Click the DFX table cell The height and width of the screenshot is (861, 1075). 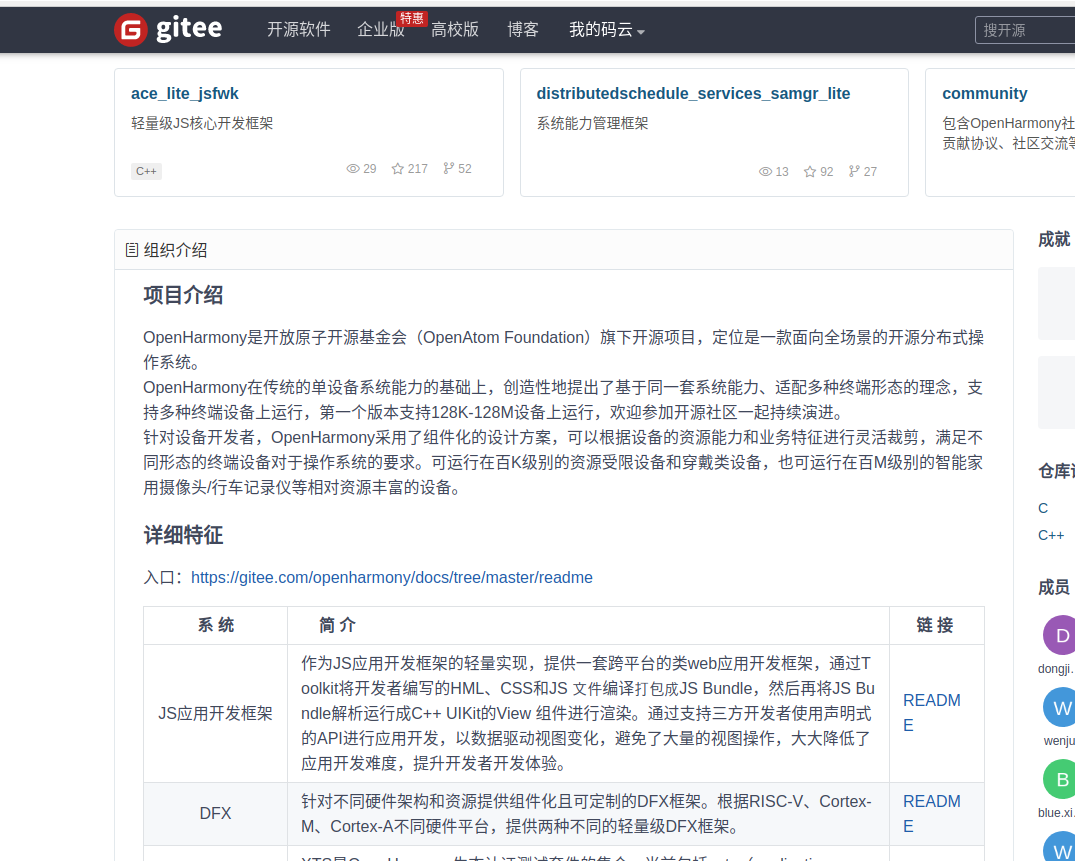click(x=215, y=814)
